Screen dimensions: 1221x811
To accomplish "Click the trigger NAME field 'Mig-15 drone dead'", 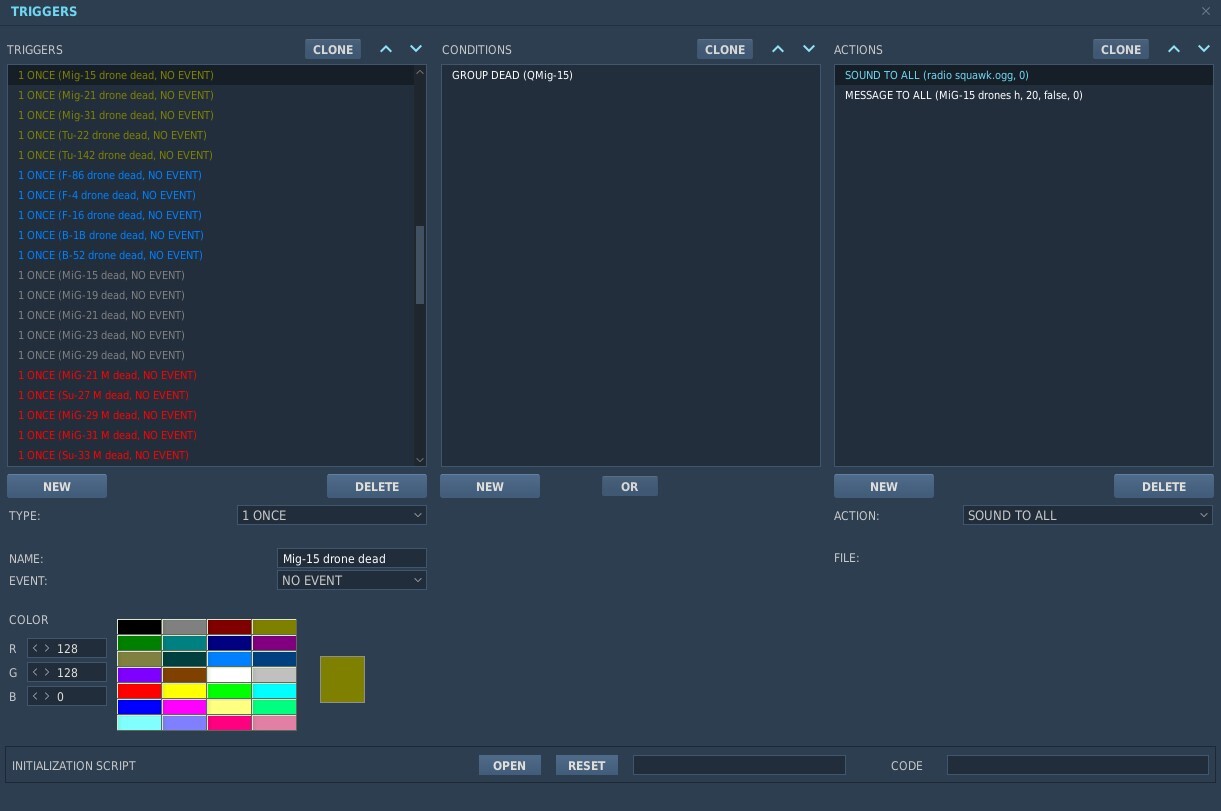I will click(352, 558).
